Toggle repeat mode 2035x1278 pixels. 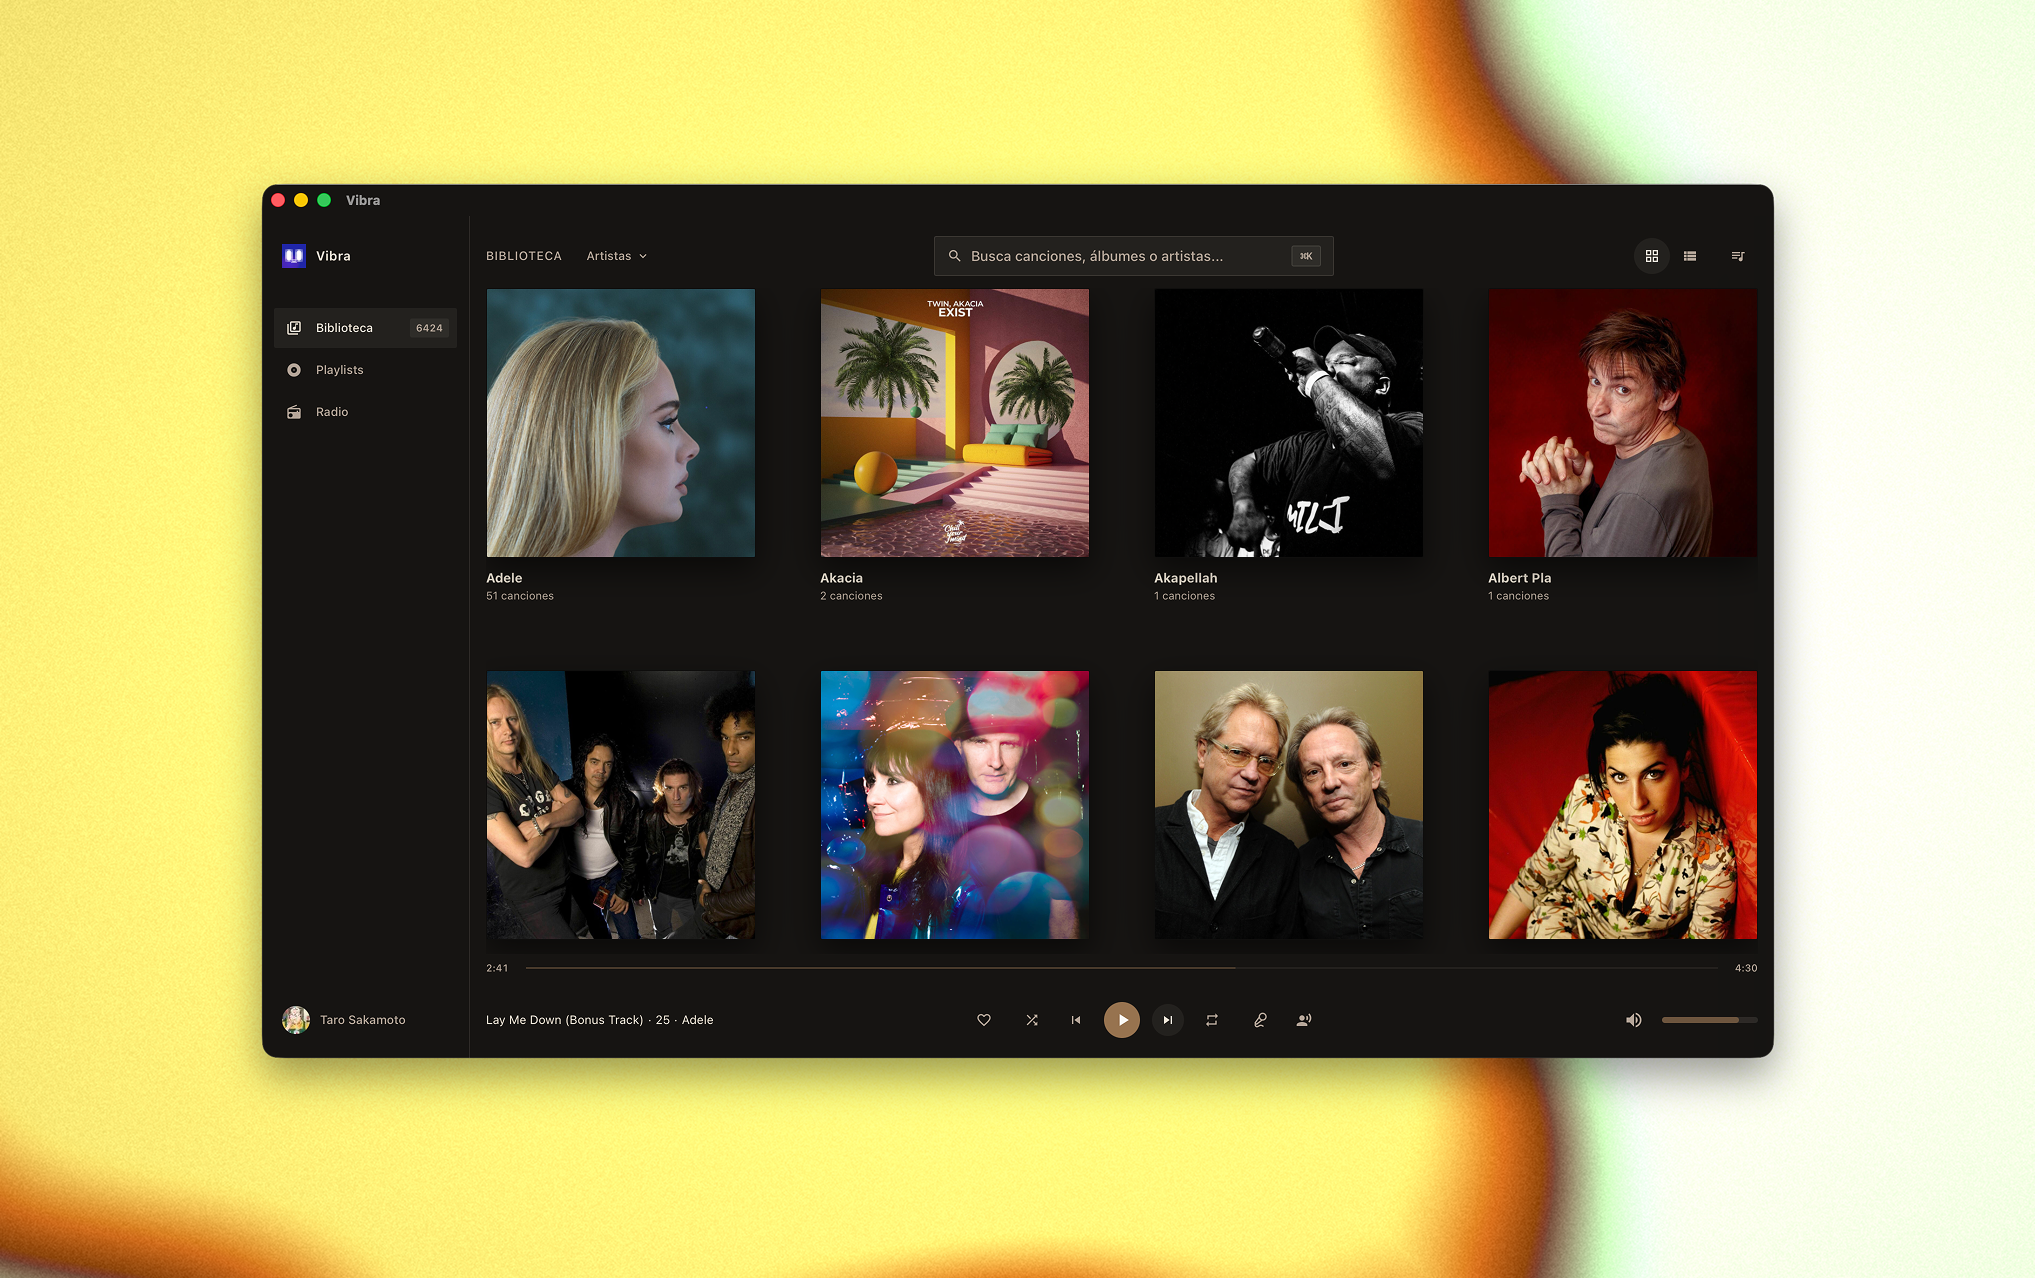click(x=1212, y=1020)
